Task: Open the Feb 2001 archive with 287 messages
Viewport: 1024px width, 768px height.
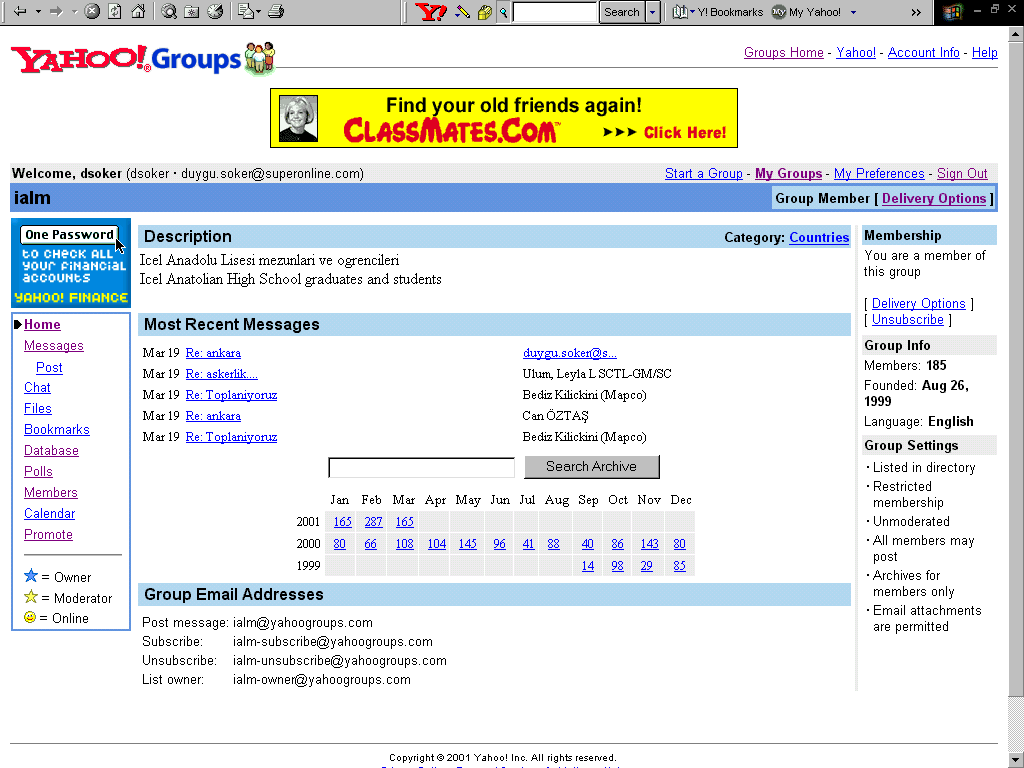Action: [x=374, y=522]
